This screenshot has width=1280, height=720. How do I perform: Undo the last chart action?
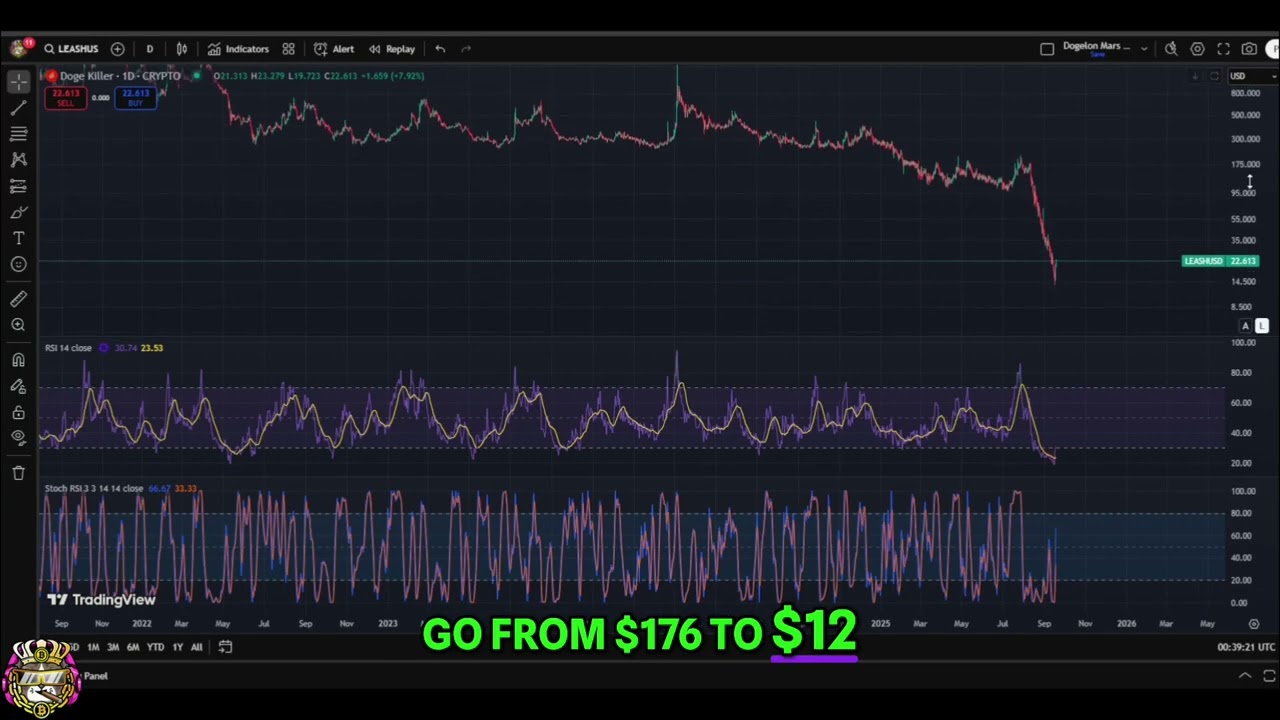pyautogui.click(x=440, y=49)
